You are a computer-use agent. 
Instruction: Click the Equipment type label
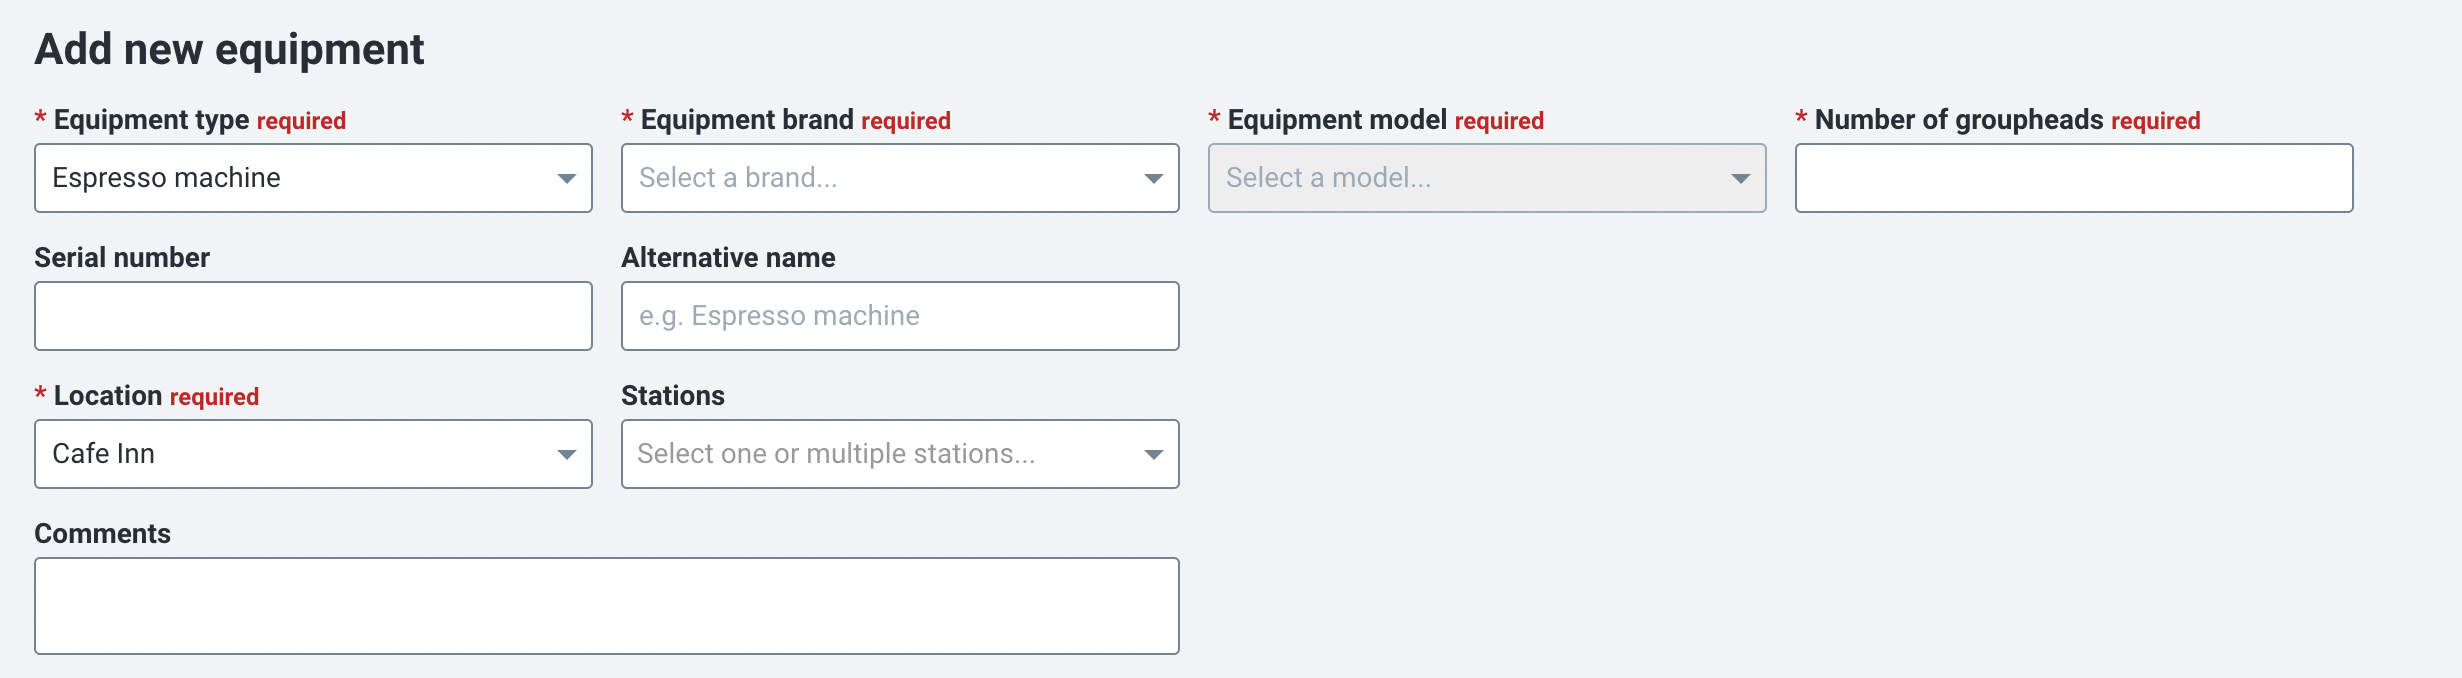(x=151, y=120)
